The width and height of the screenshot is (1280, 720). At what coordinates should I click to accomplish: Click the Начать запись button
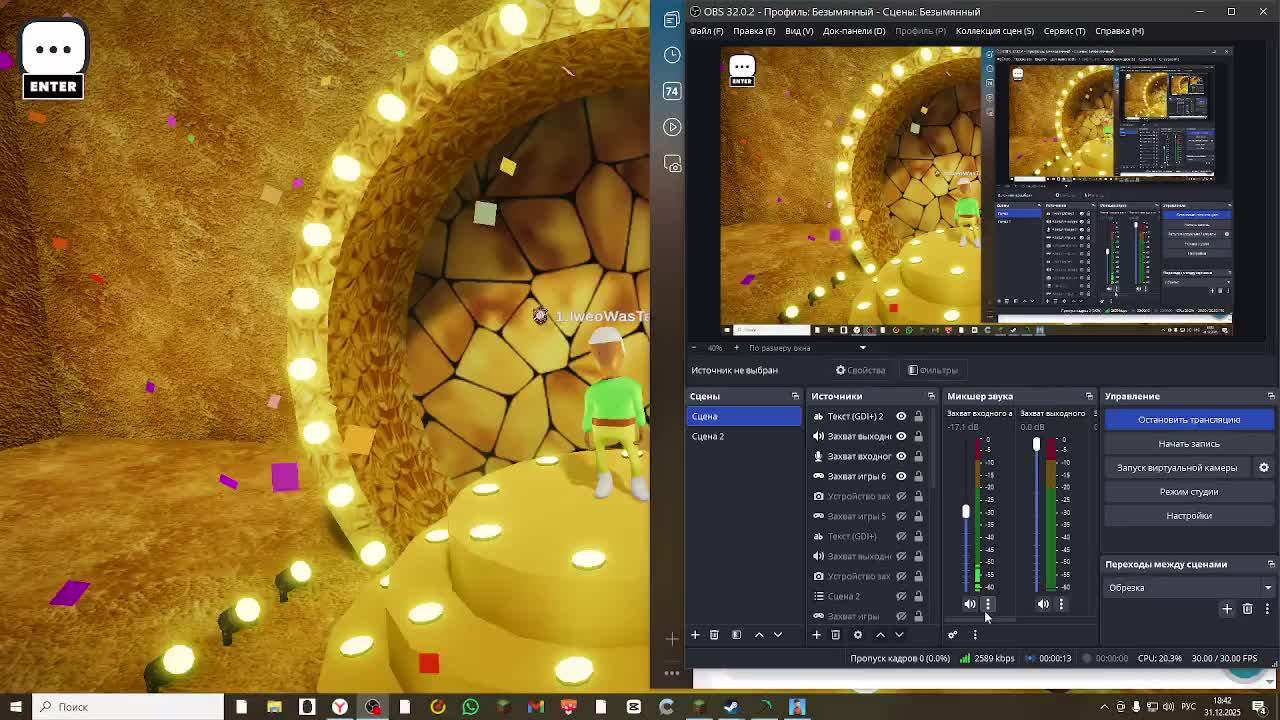click(1188, 444)
